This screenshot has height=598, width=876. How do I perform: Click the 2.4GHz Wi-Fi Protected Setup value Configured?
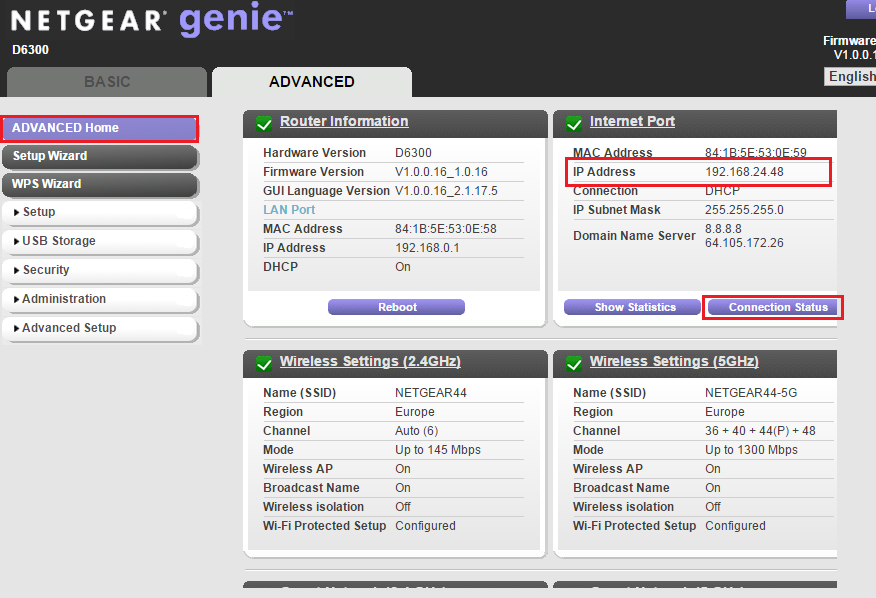click(x=426, y=526)
